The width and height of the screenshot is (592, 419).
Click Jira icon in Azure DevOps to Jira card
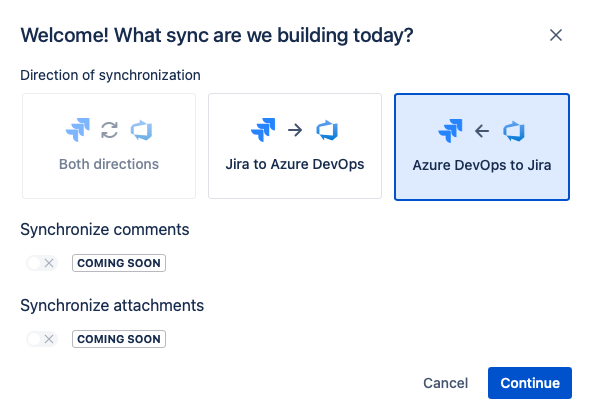tap(450, 131)
